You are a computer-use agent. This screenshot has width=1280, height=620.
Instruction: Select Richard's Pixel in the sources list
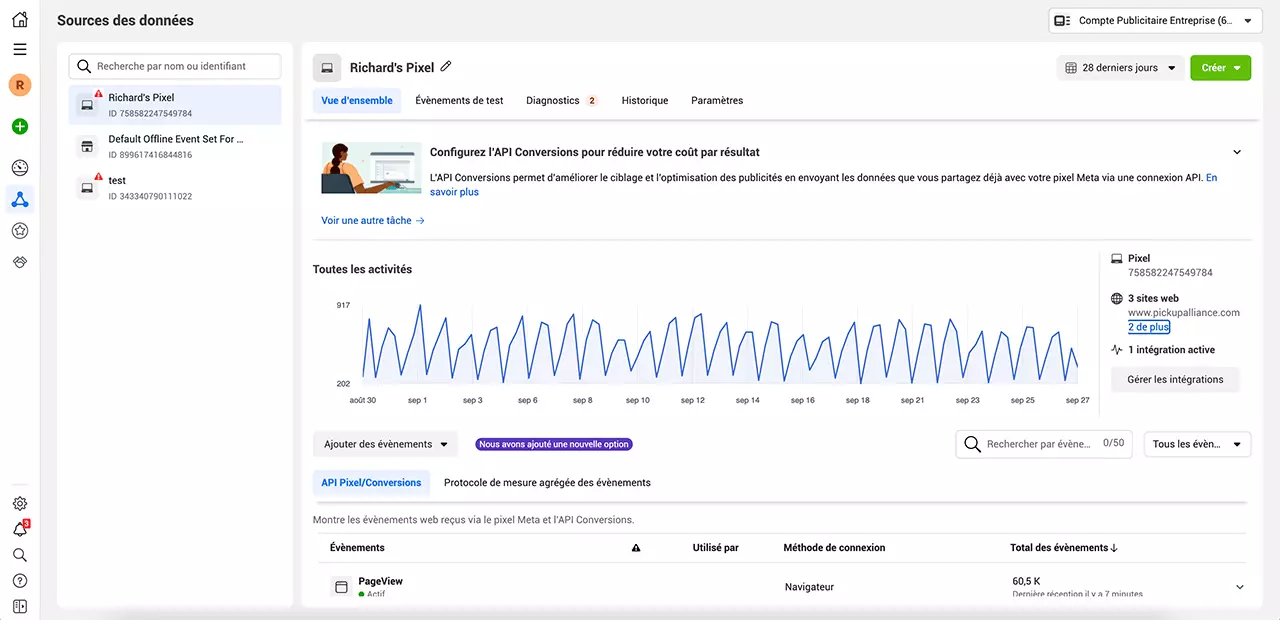pos(175,105)
